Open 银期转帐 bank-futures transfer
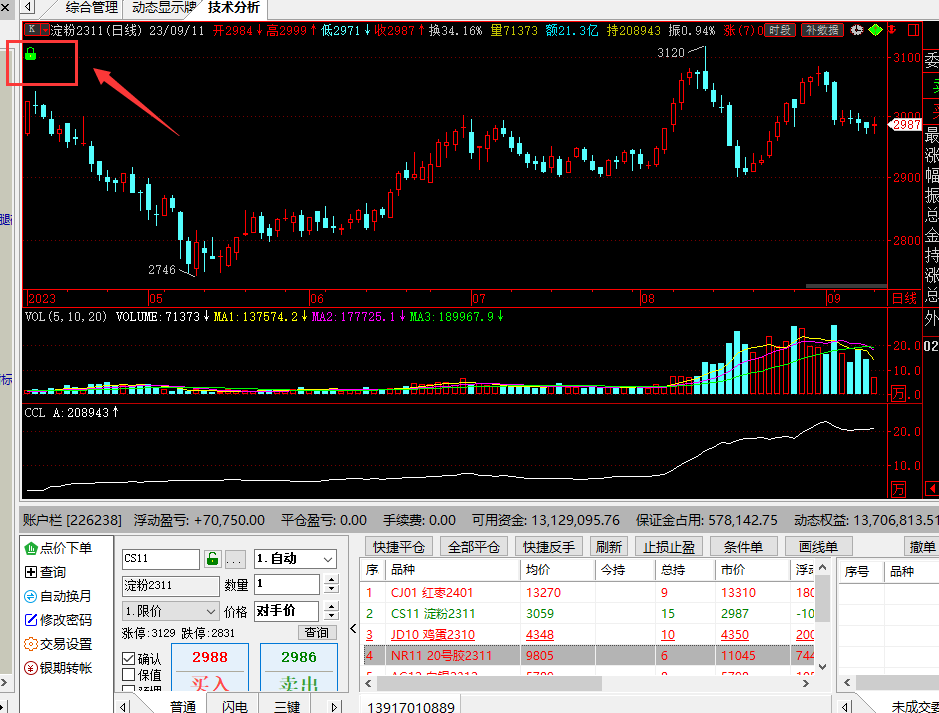Viewport: 939px width, 713px height. [65, 668]
